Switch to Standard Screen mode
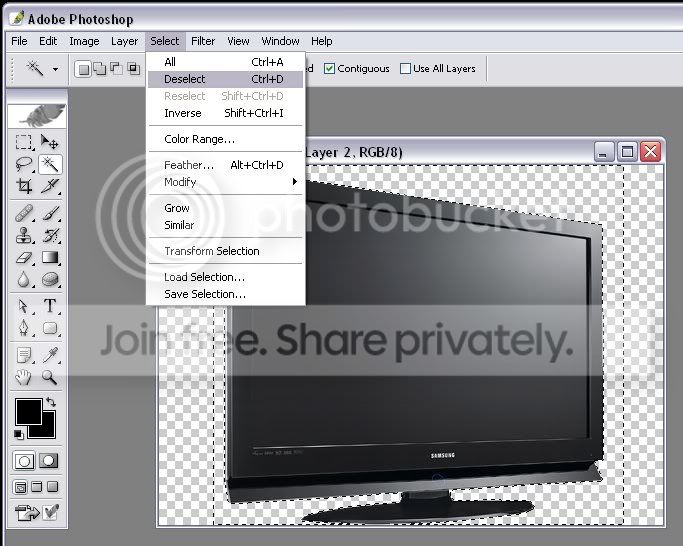 pyautogui.click(x=20, y=487)
